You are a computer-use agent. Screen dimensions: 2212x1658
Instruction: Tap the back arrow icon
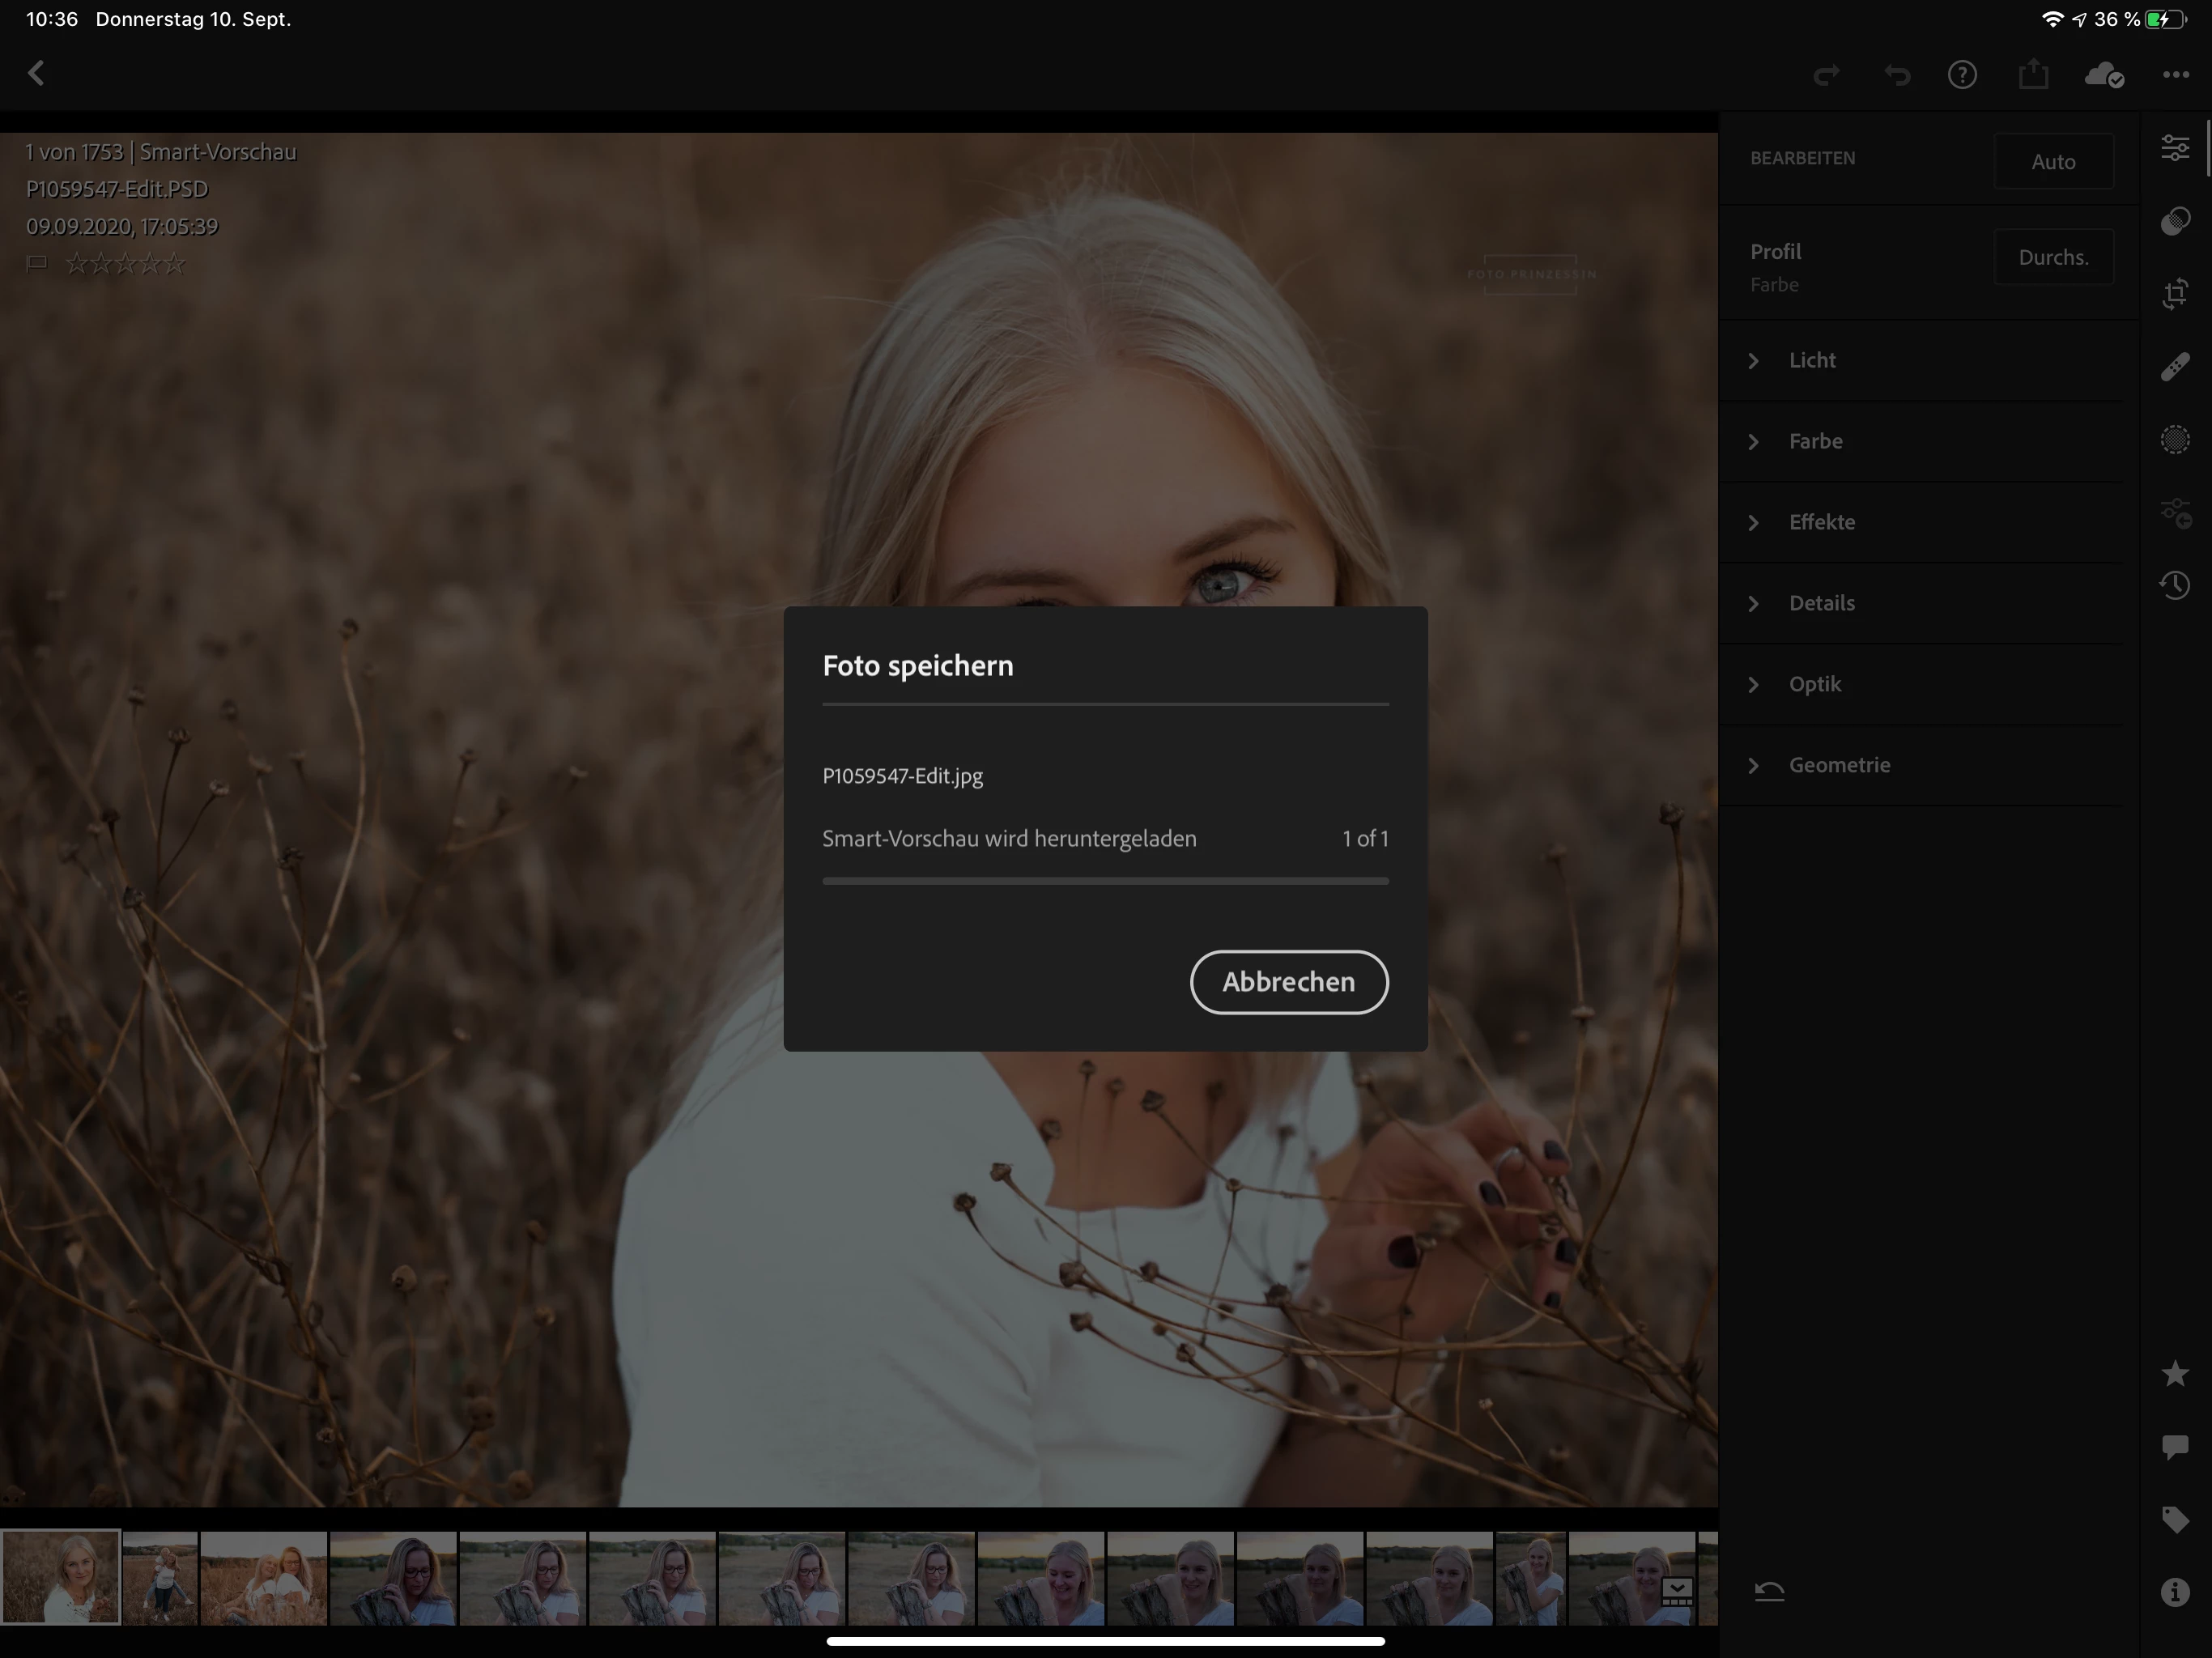click(x=37, y=73)
